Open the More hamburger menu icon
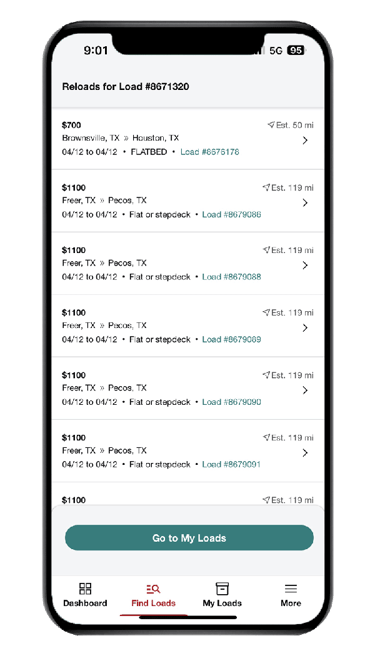 click(x=291, y=589)
